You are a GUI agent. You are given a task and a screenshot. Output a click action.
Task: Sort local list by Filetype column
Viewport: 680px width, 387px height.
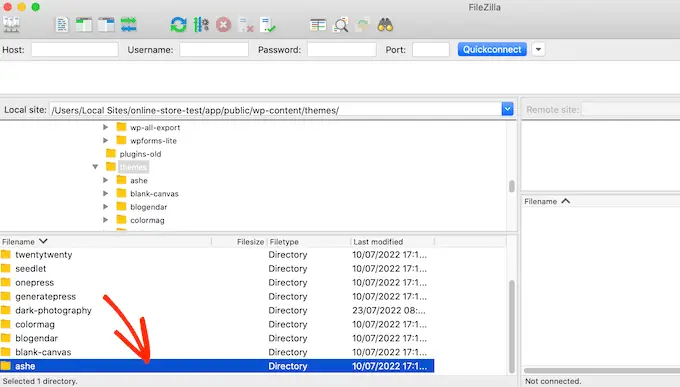(x=309, y=242)
